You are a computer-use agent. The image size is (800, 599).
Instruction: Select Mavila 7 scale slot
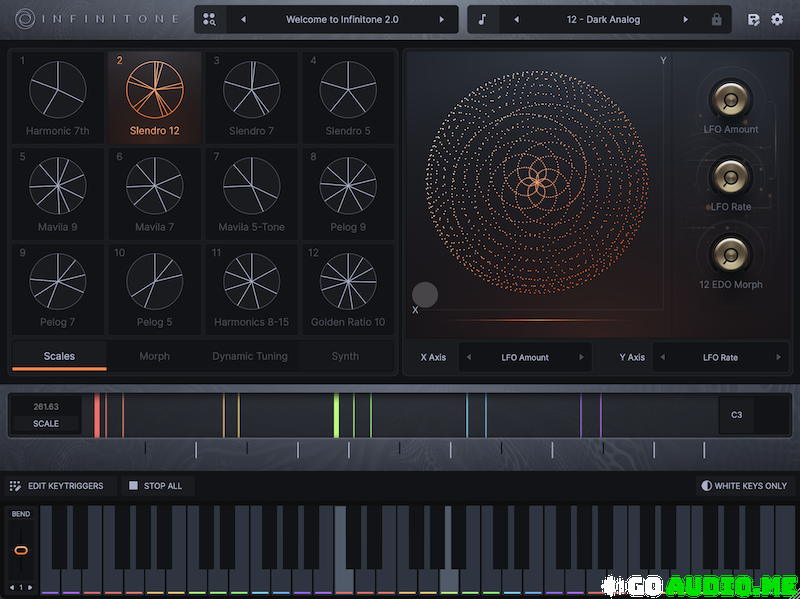pos(155,193)
